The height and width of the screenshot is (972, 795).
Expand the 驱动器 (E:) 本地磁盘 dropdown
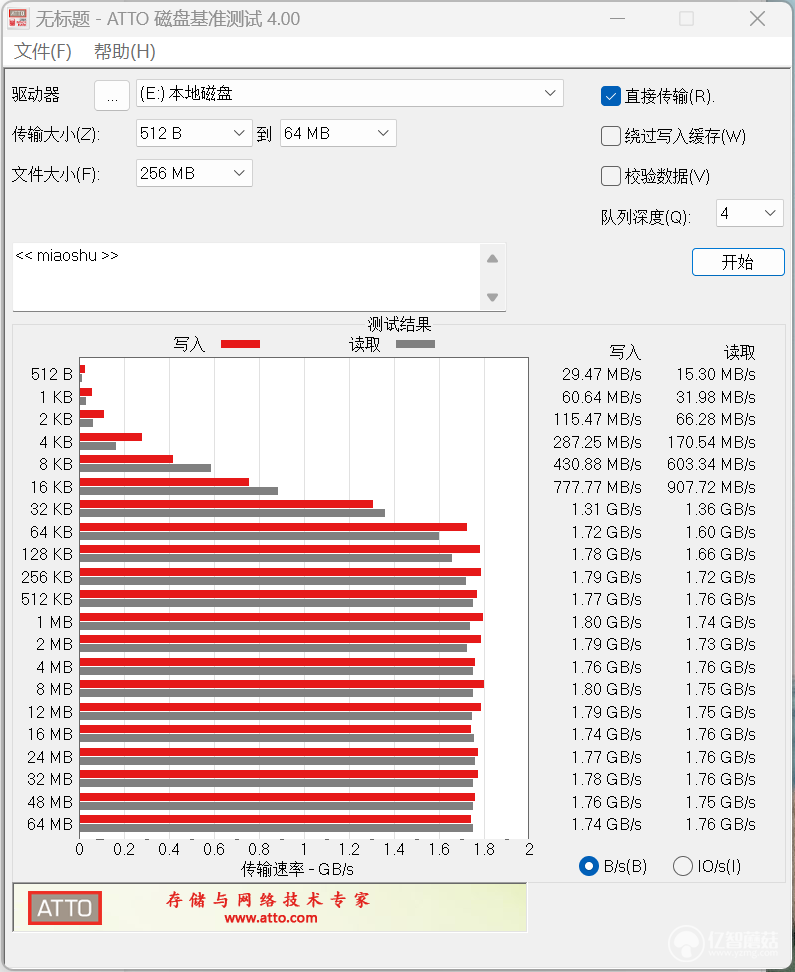tap(349, 94)
